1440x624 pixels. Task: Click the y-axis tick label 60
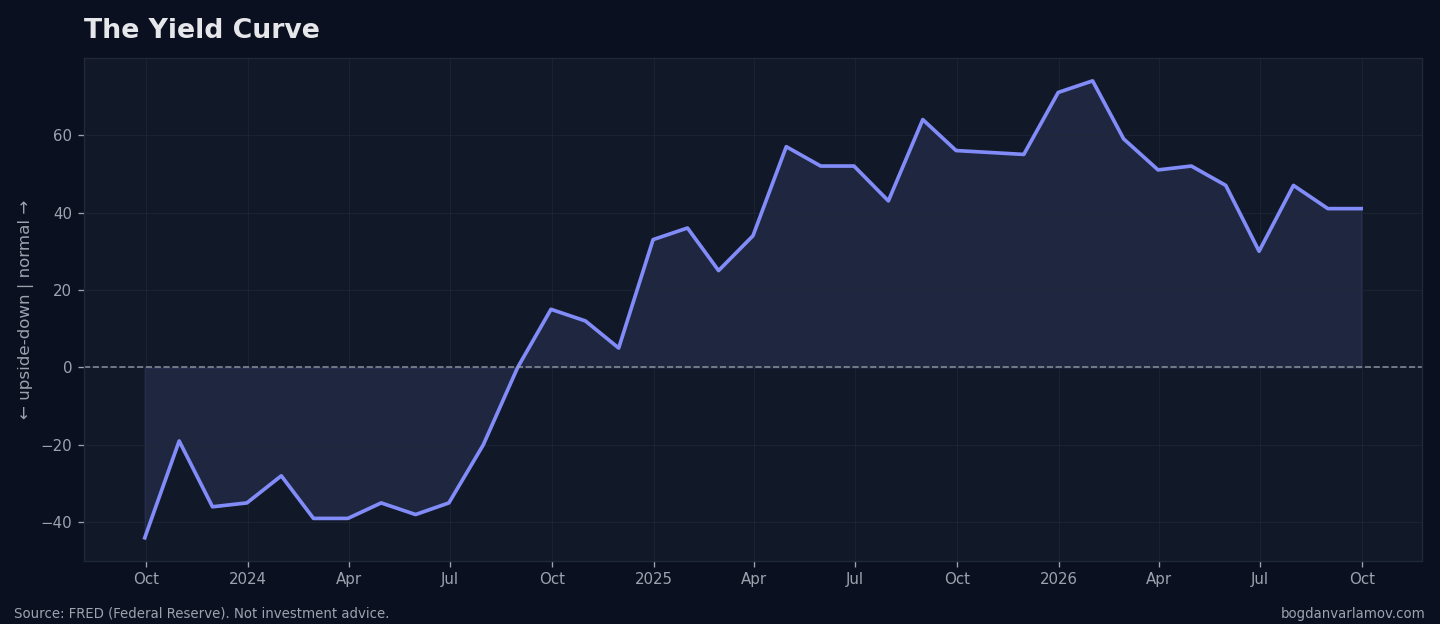point(62,136)
